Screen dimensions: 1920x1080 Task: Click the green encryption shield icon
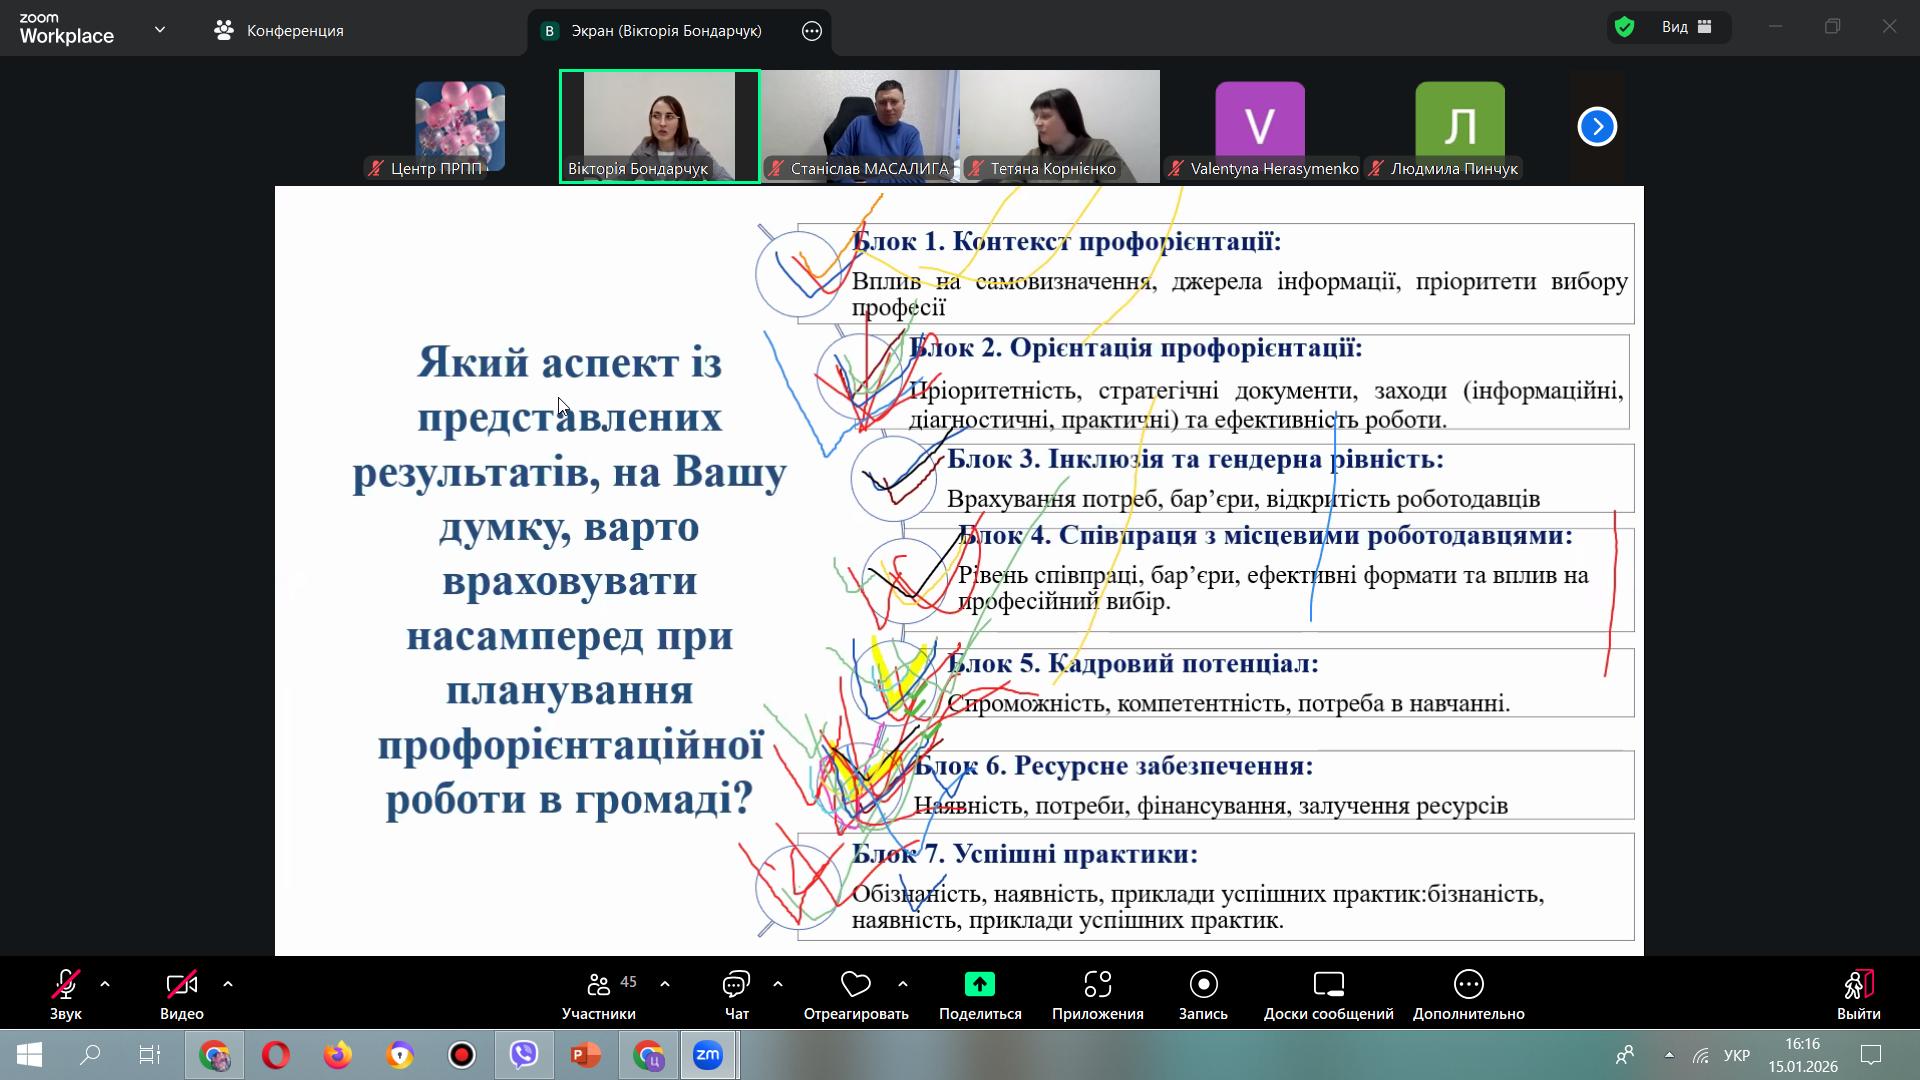(1625, 27)
